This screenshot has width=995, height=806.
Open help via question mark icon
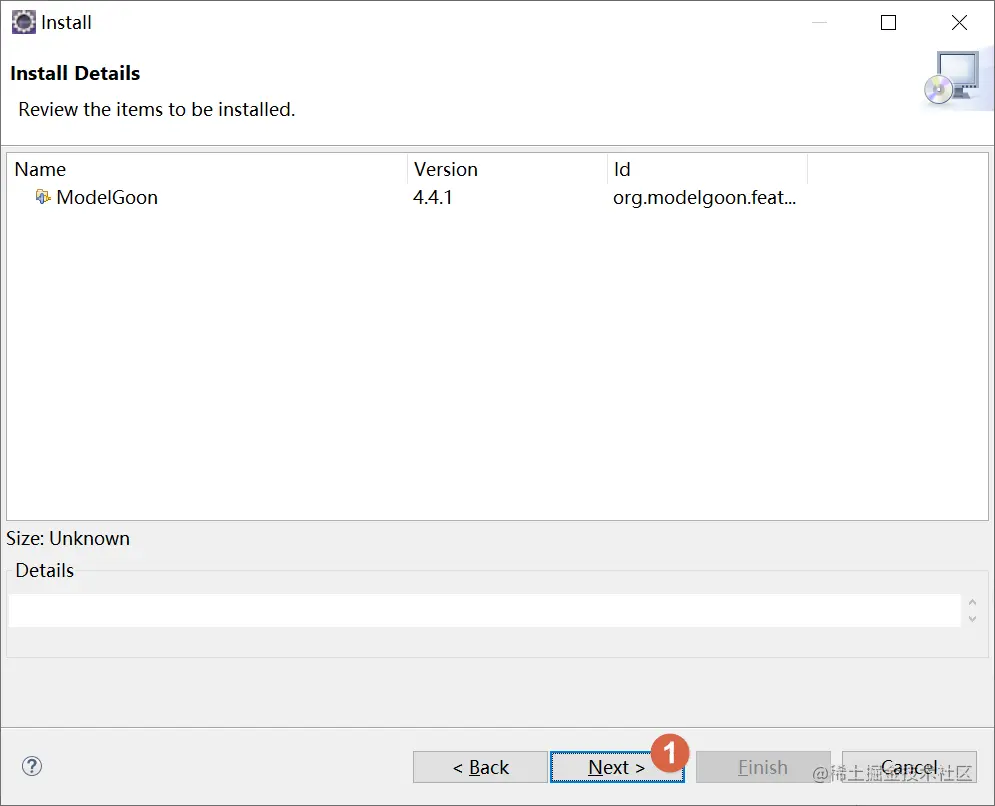(32, 766)
